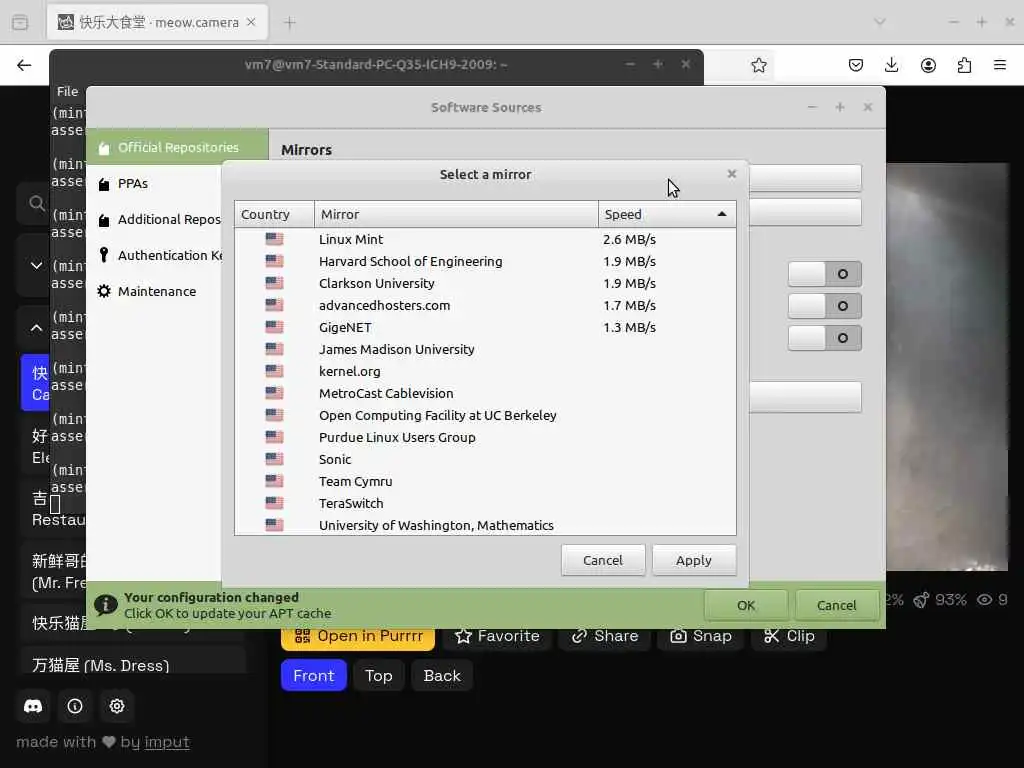
Task: Select the GigeNET mirror
Action: click(485, 327)
